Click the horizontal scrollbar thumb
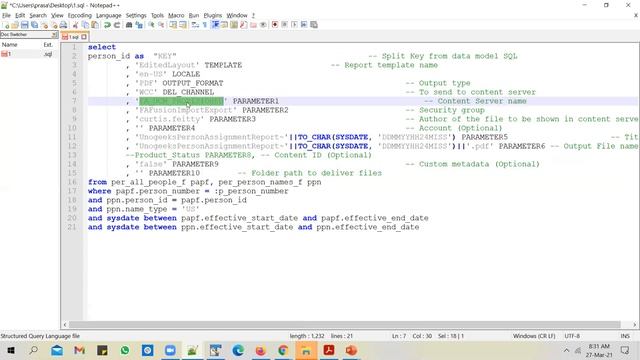Viewport: 640px width, 360px height. pyautogui.click(x=345, y=325)
